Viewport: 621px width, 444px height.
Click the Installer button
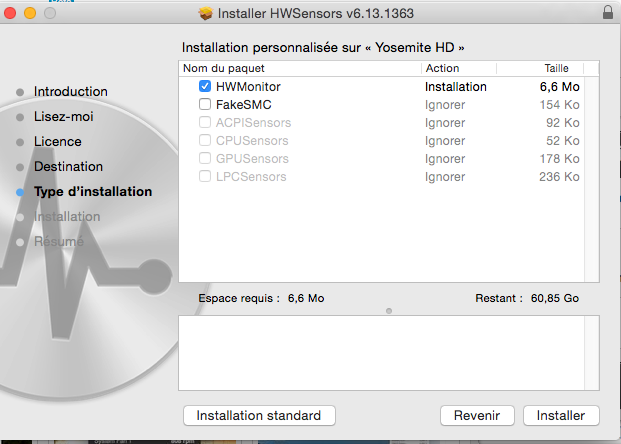561,415
